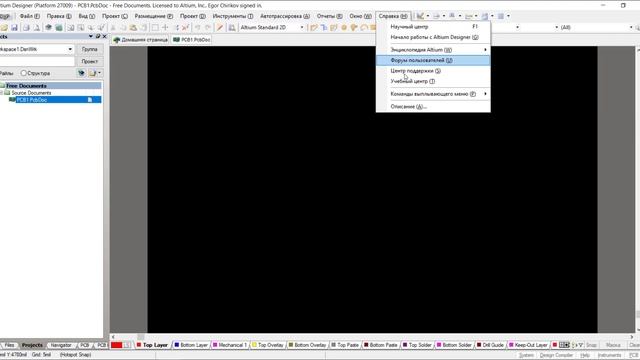This screenshot has height=360, width=640.
Task: Click the arc placement icon in the wiring toolbar
Action: point(364,27)
